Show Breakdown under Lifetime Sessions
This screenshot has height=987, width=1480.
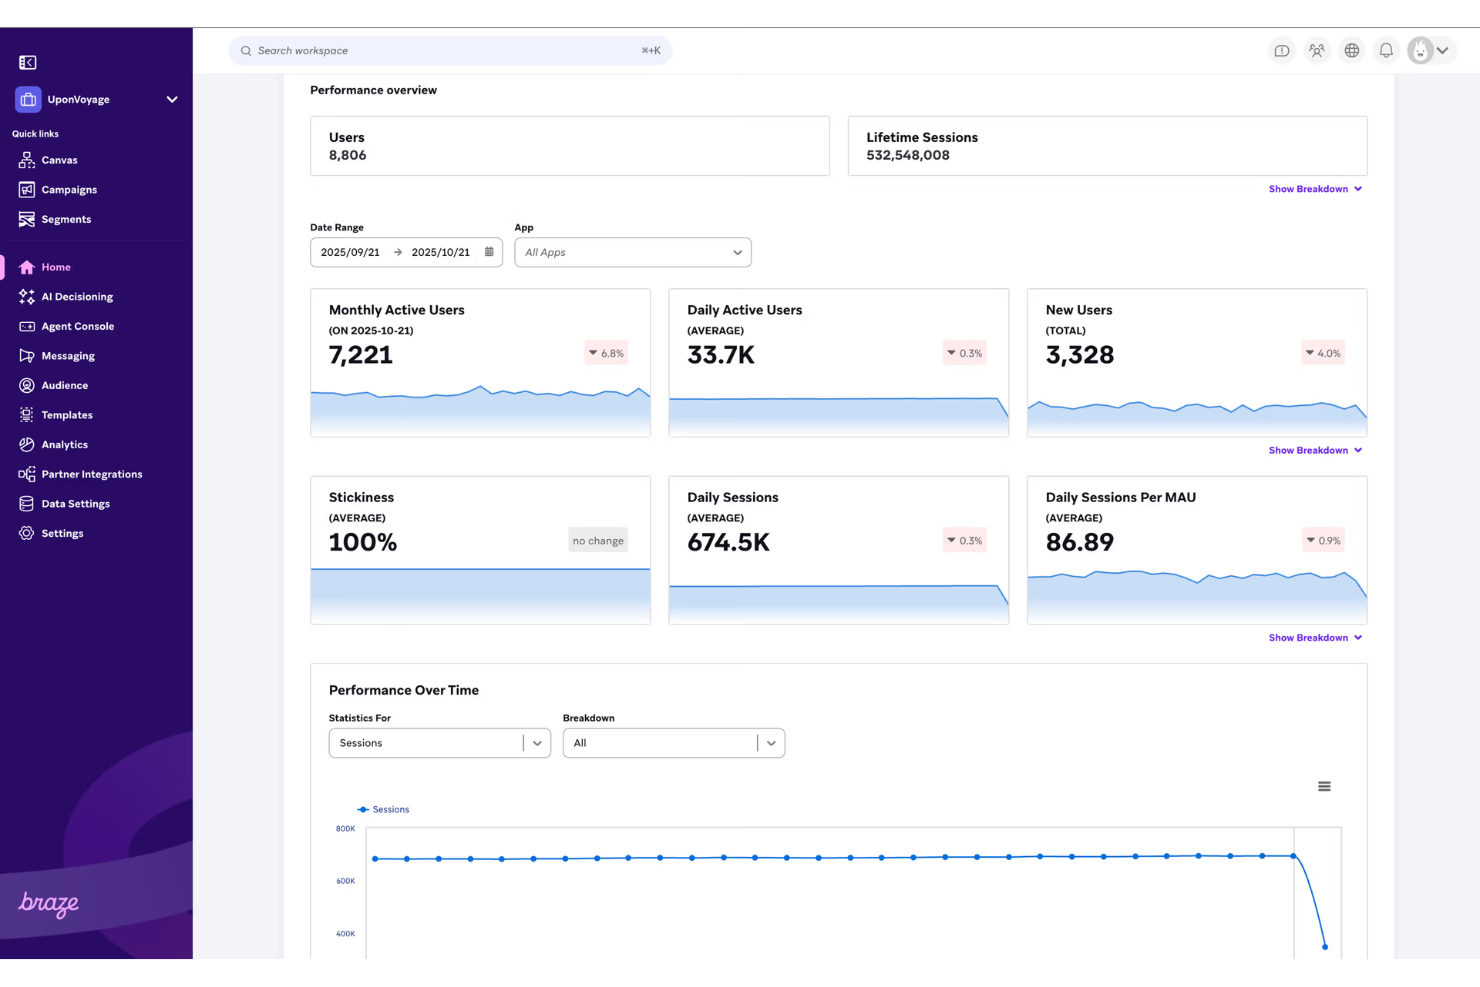(1315, 188)
